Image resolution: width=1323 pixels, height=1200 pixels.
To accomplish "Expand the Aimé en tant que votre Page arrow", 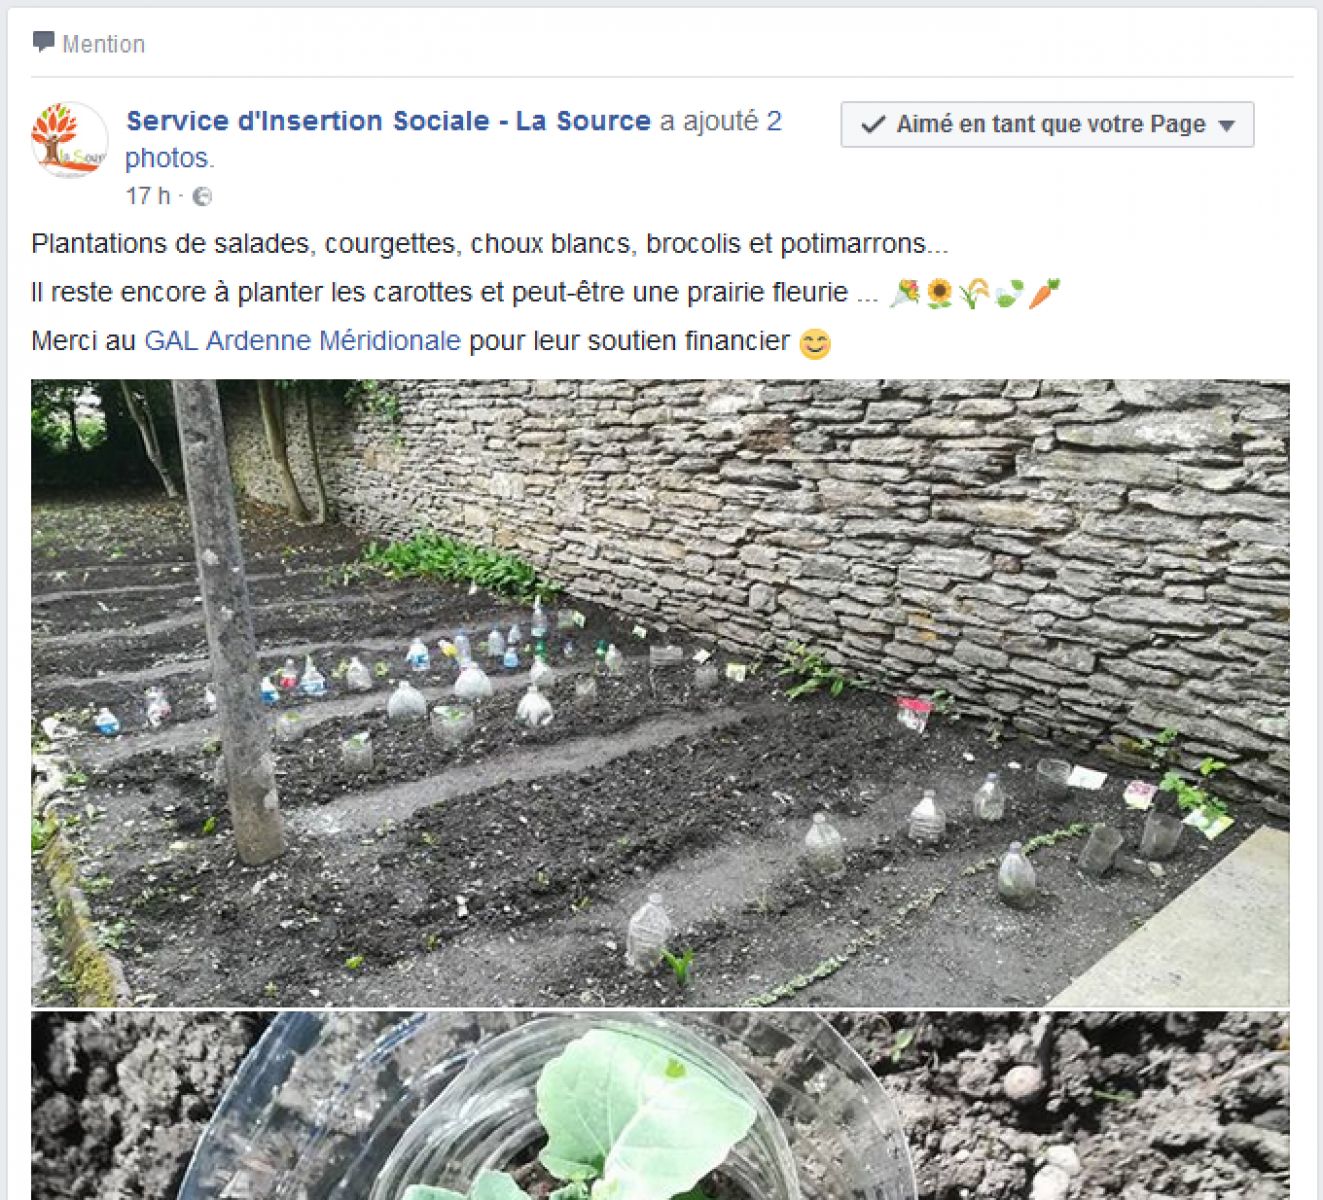I will (x=1228, y=126).
